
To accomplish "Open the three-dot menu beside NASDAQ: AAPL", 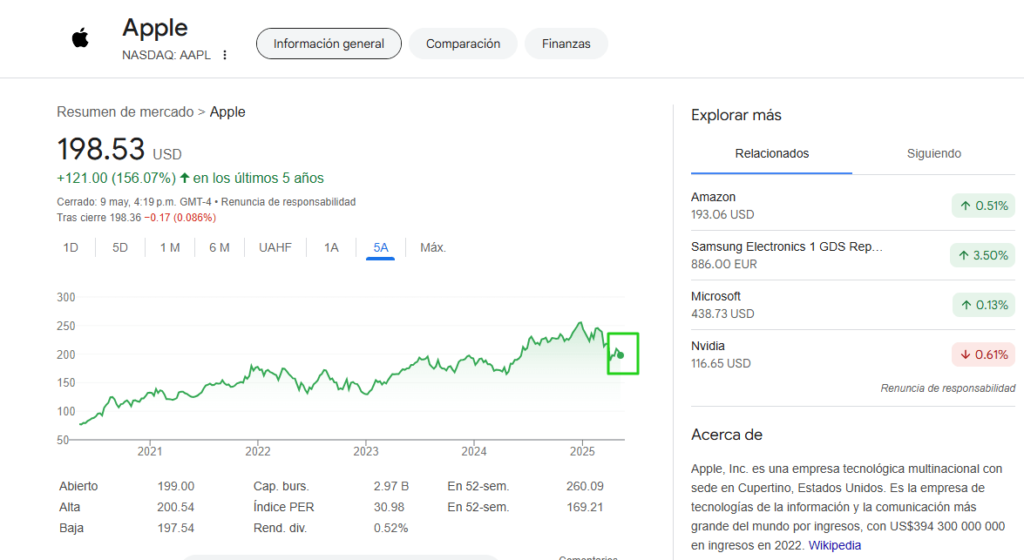I will point(225,55).
